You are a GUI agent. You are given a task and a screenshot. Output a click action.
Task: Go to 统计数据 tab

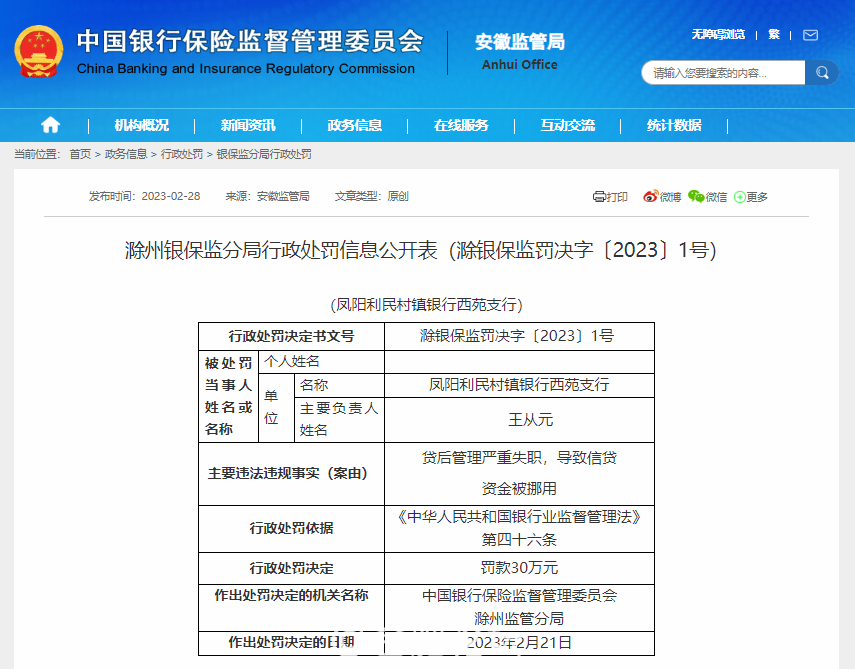pyautogui.click(x=674, y=125)
